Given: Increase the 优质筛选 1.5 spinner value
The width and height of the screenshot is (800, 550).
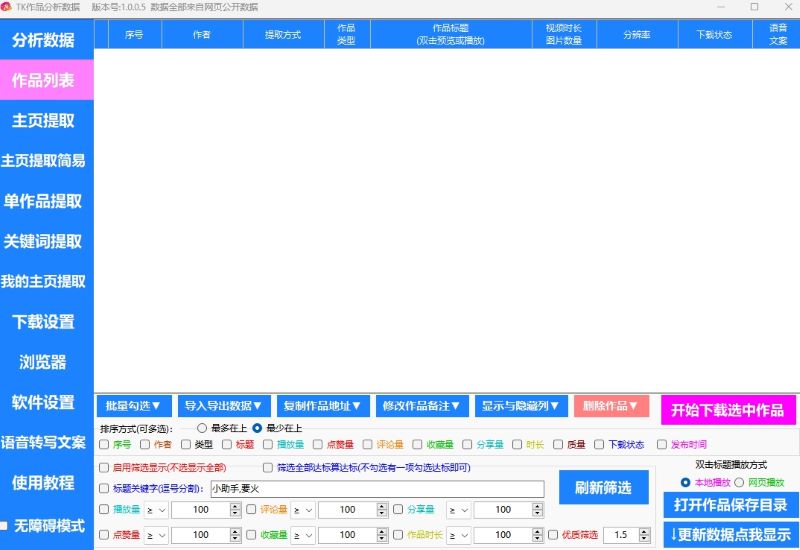Looking at the screenshot, I should [644, 532].
